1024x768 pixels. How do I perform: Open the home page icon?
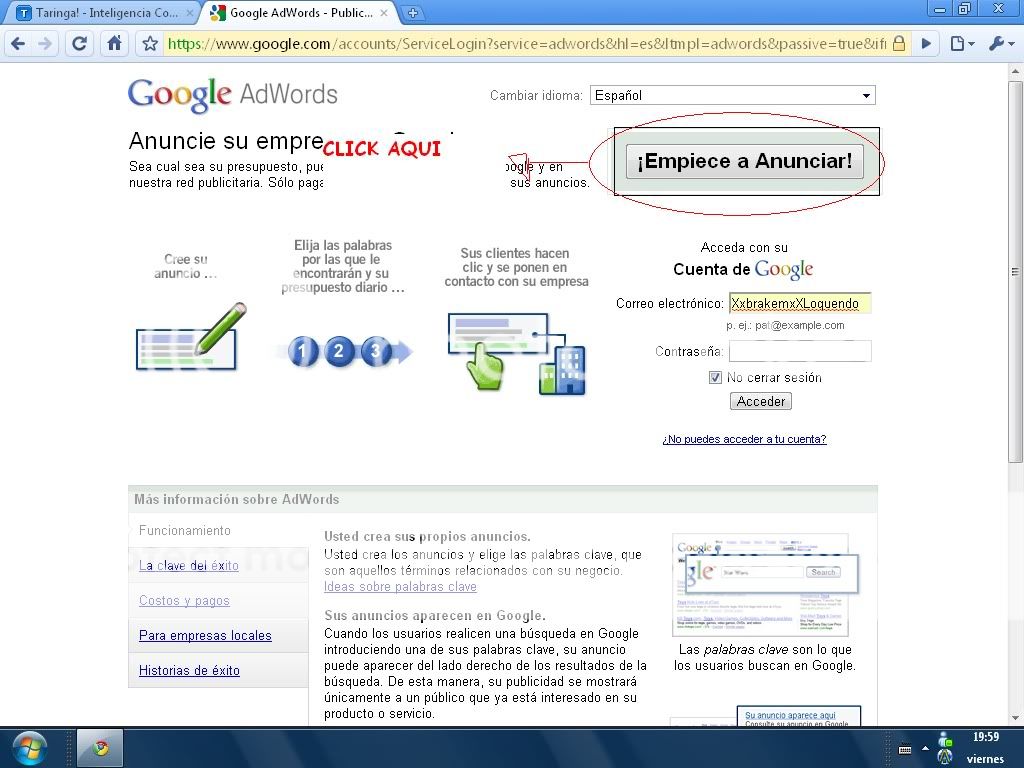[114, 44]
